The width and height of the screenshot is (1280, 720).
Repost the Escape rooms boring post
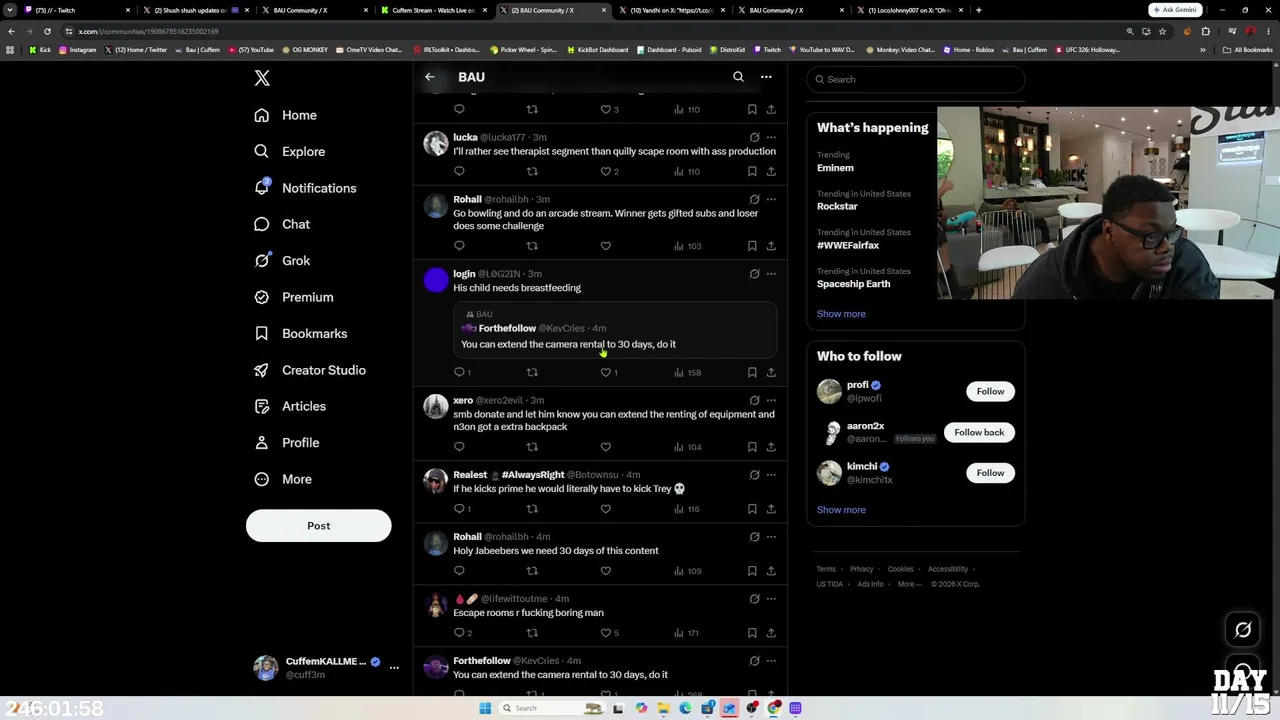[532, 633]
